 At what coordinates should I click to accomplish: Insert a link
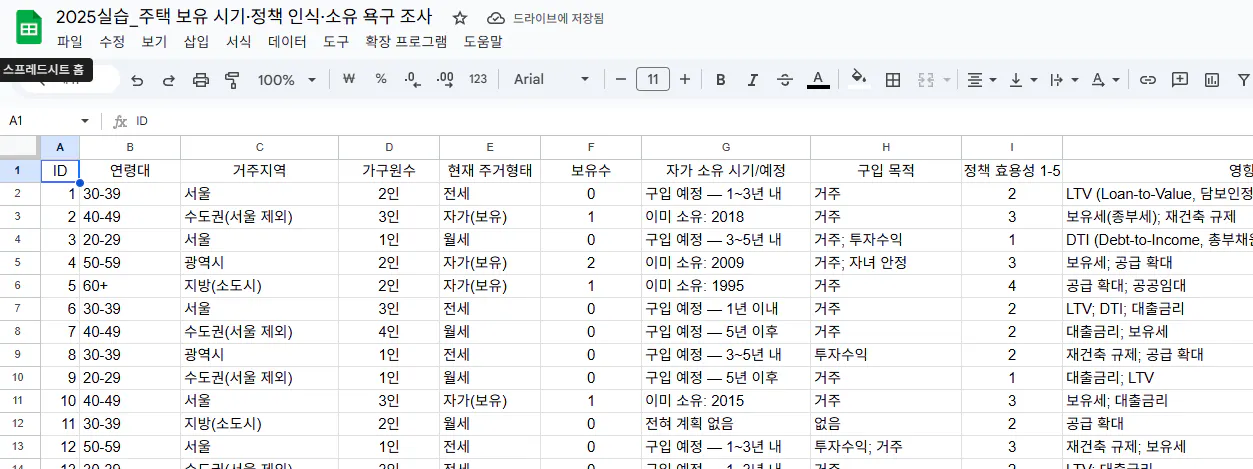point(1148,79)
